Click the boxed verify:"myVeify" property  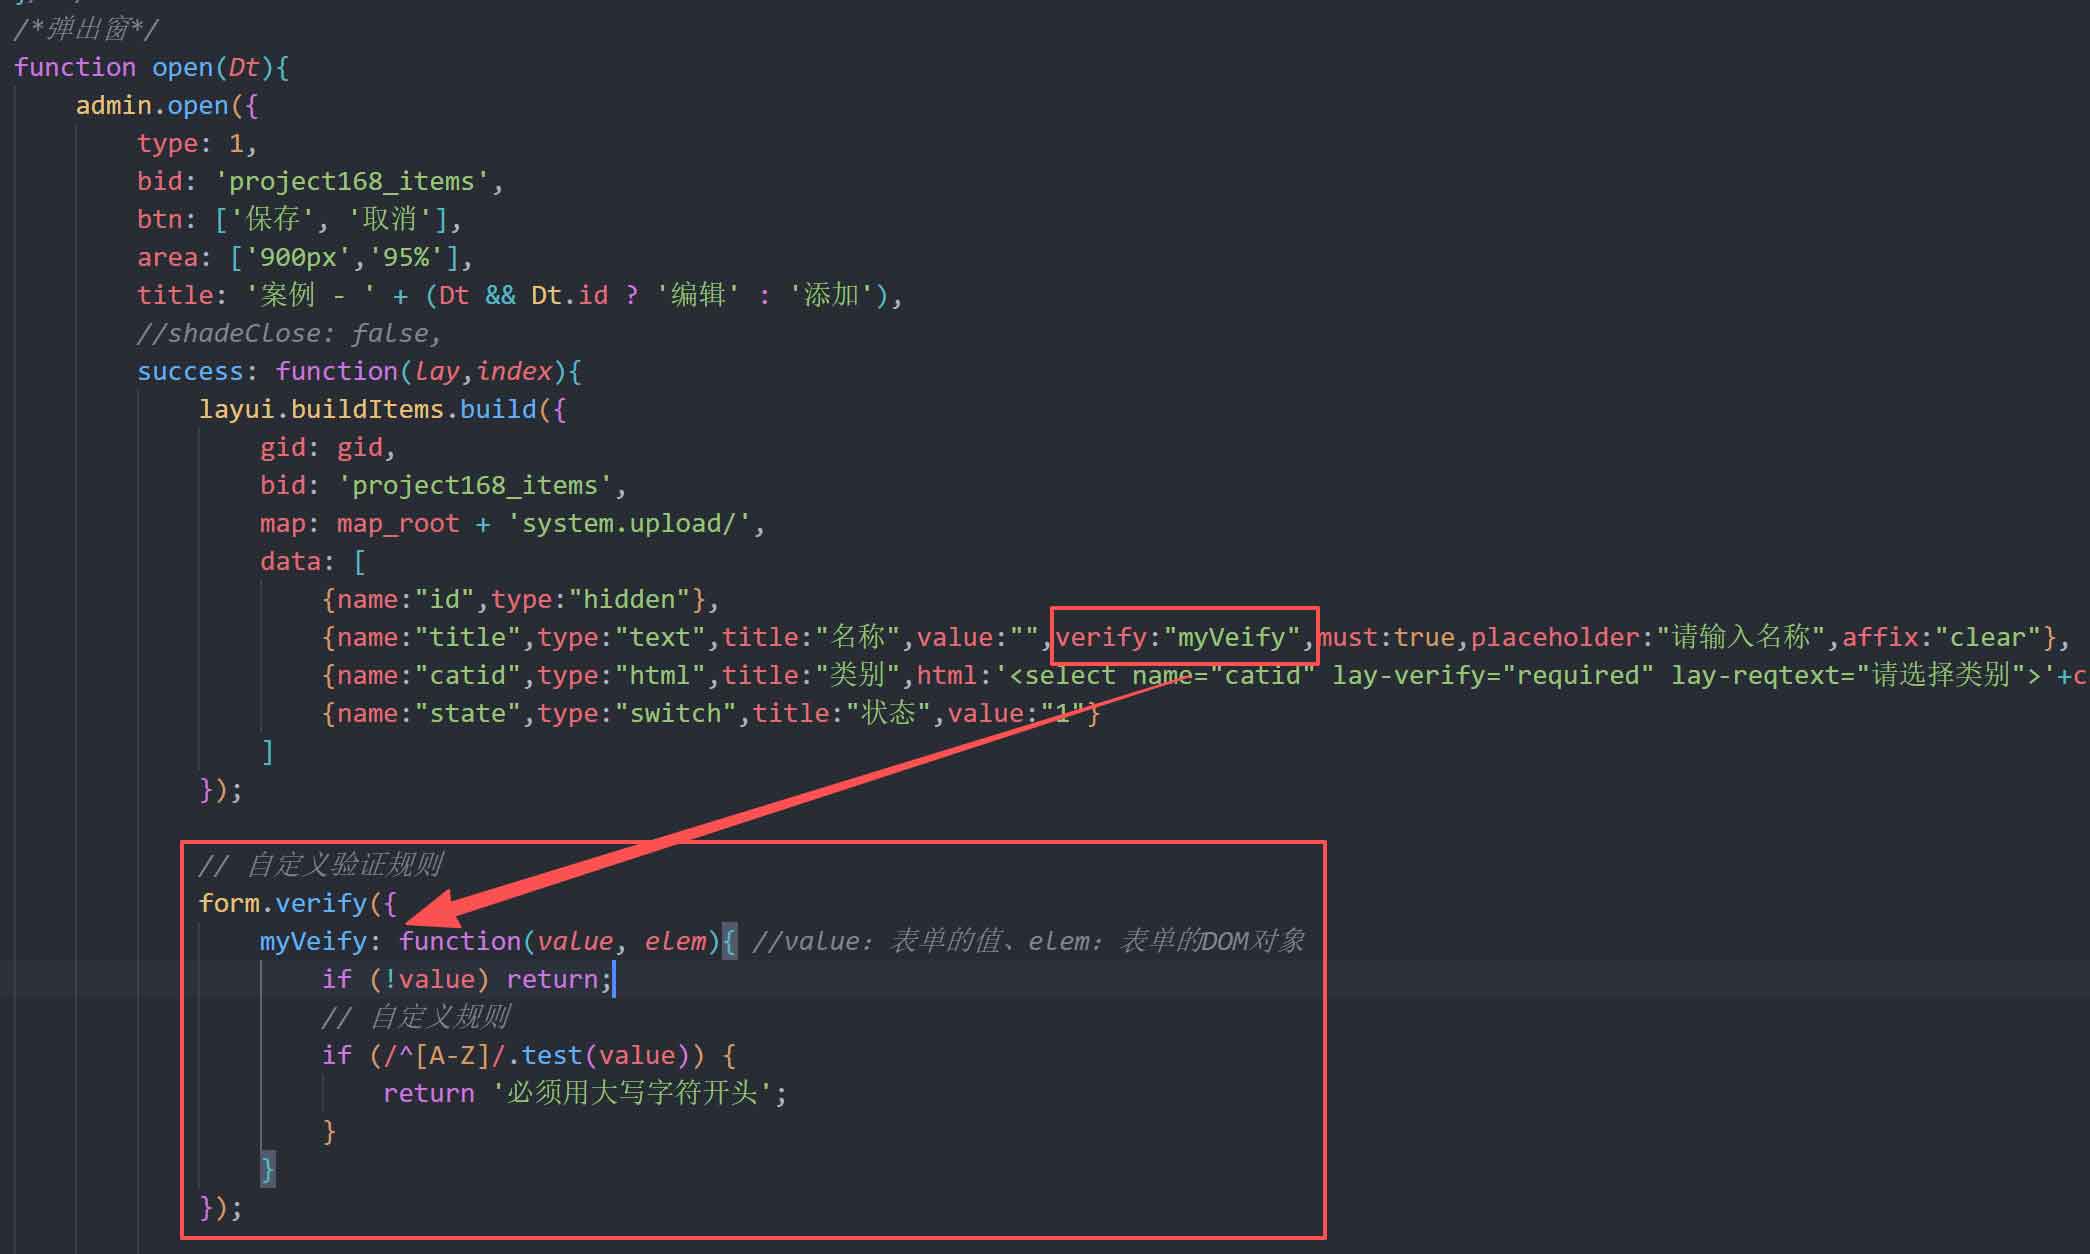coord(1178,637)
